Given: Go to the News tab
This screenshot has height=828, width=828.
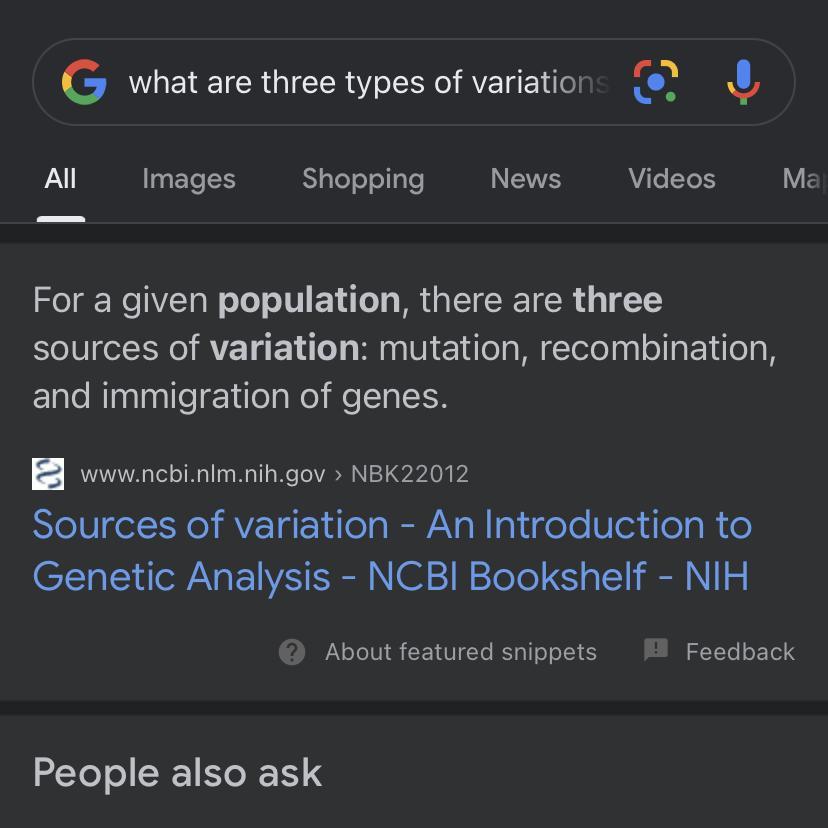Looking at the screenshot, I should 526,179.
